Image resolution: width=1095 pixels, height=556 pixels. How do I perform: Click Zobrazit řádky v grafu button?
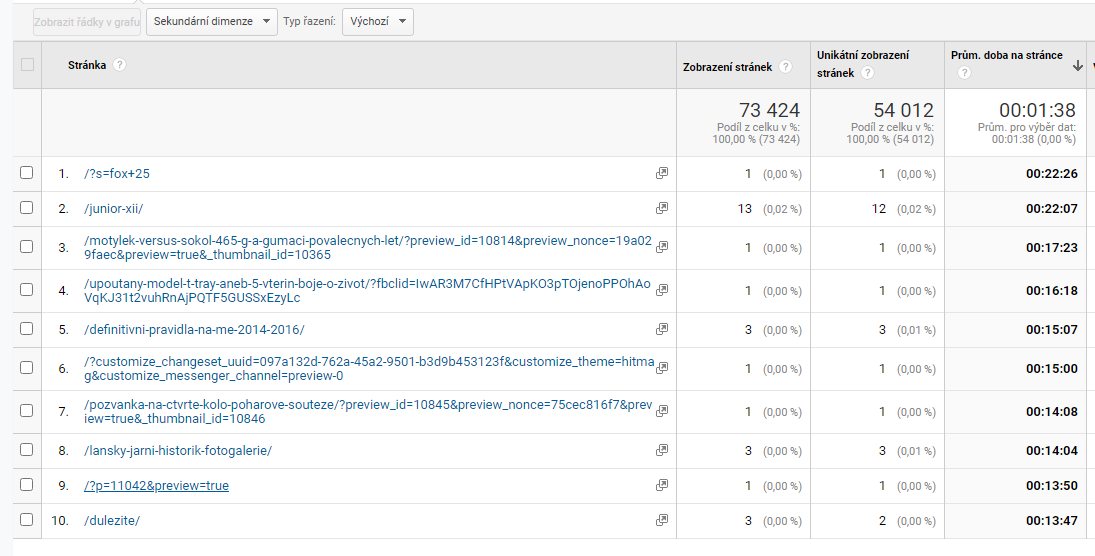[87, 22]
